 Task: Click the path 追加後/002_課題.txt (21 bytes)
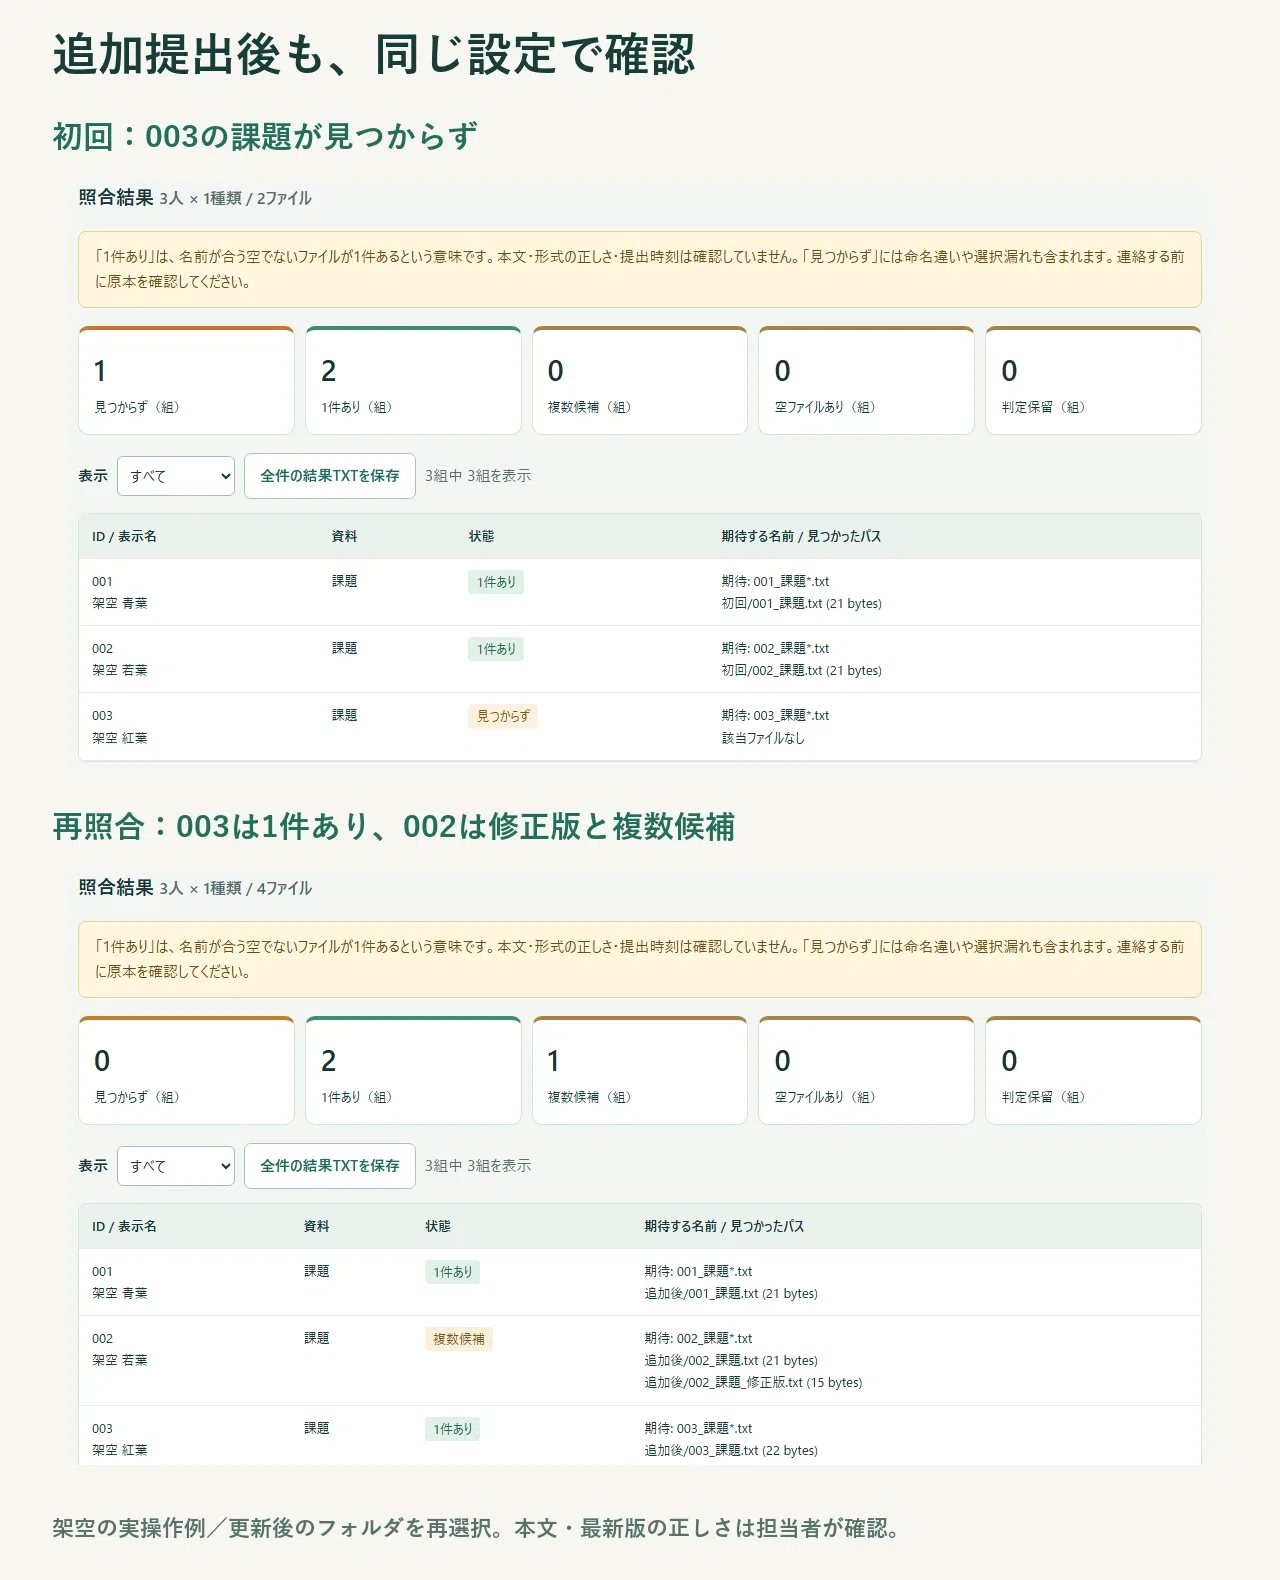click(731, 1361)
